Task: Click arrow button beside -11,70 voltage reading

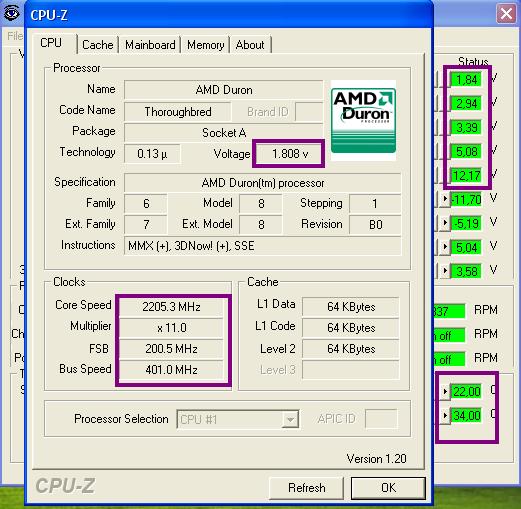Action: 445,199
